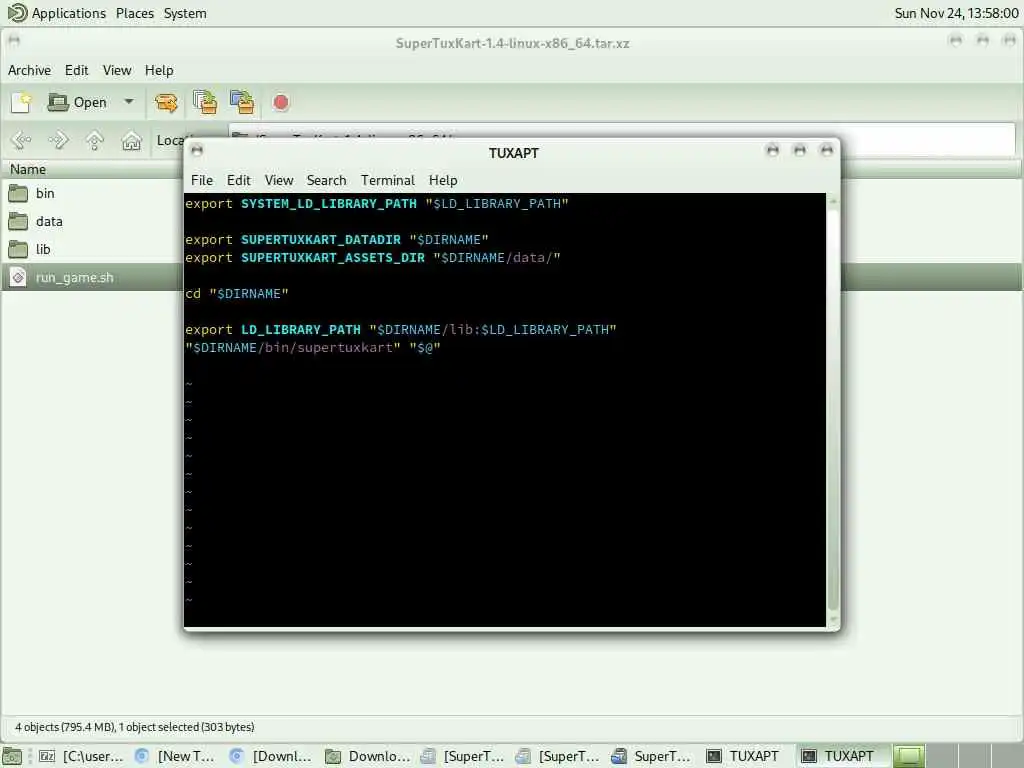Click the TUXAPT window menu icon in titlebar
The width and height of the screenshot is (1024, 768).
(x=197, y=150)
